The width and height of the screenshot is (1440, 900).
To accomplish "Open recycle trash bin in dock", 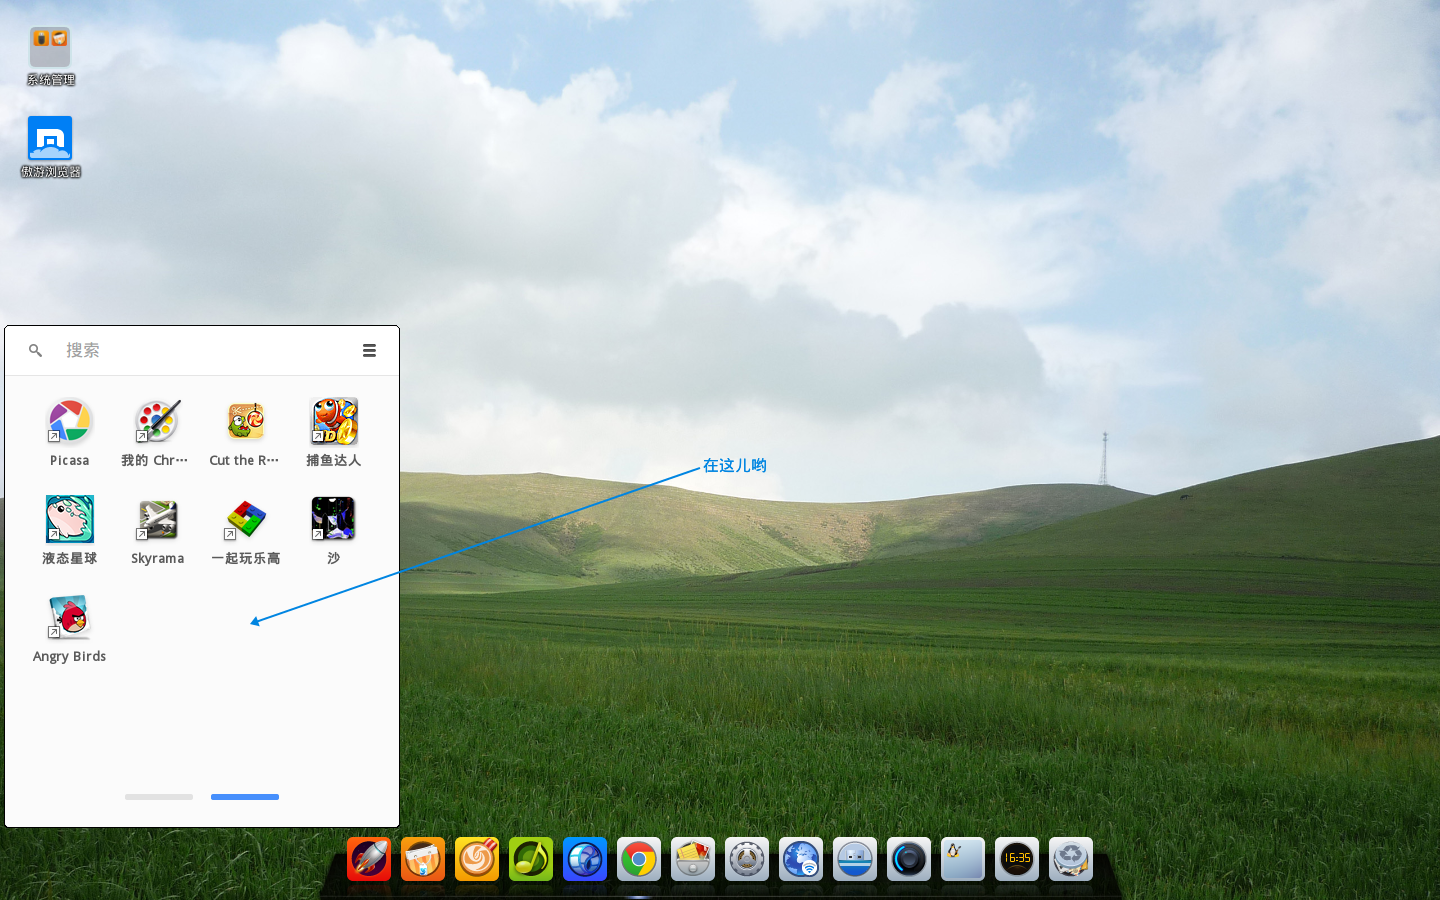I will (1071, 859).
